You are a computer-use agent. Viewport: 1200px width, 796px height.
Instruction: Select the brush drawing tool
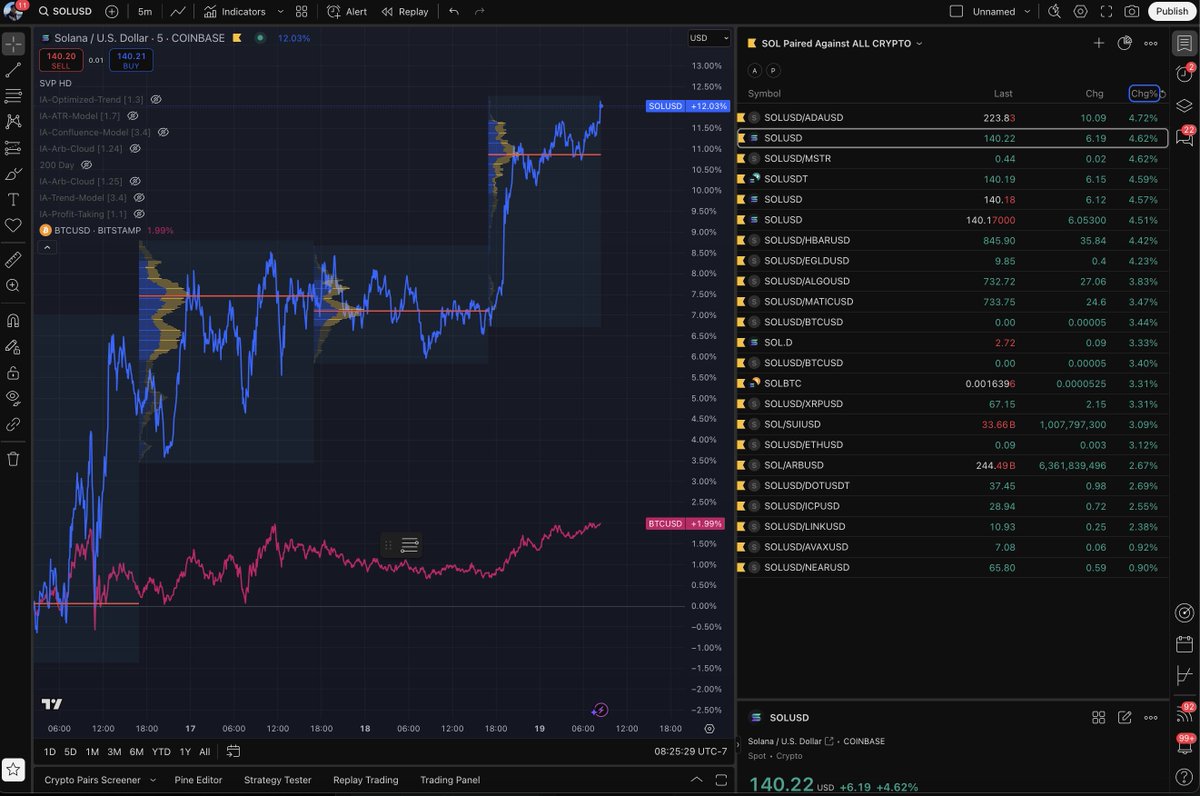click(13, 175)
